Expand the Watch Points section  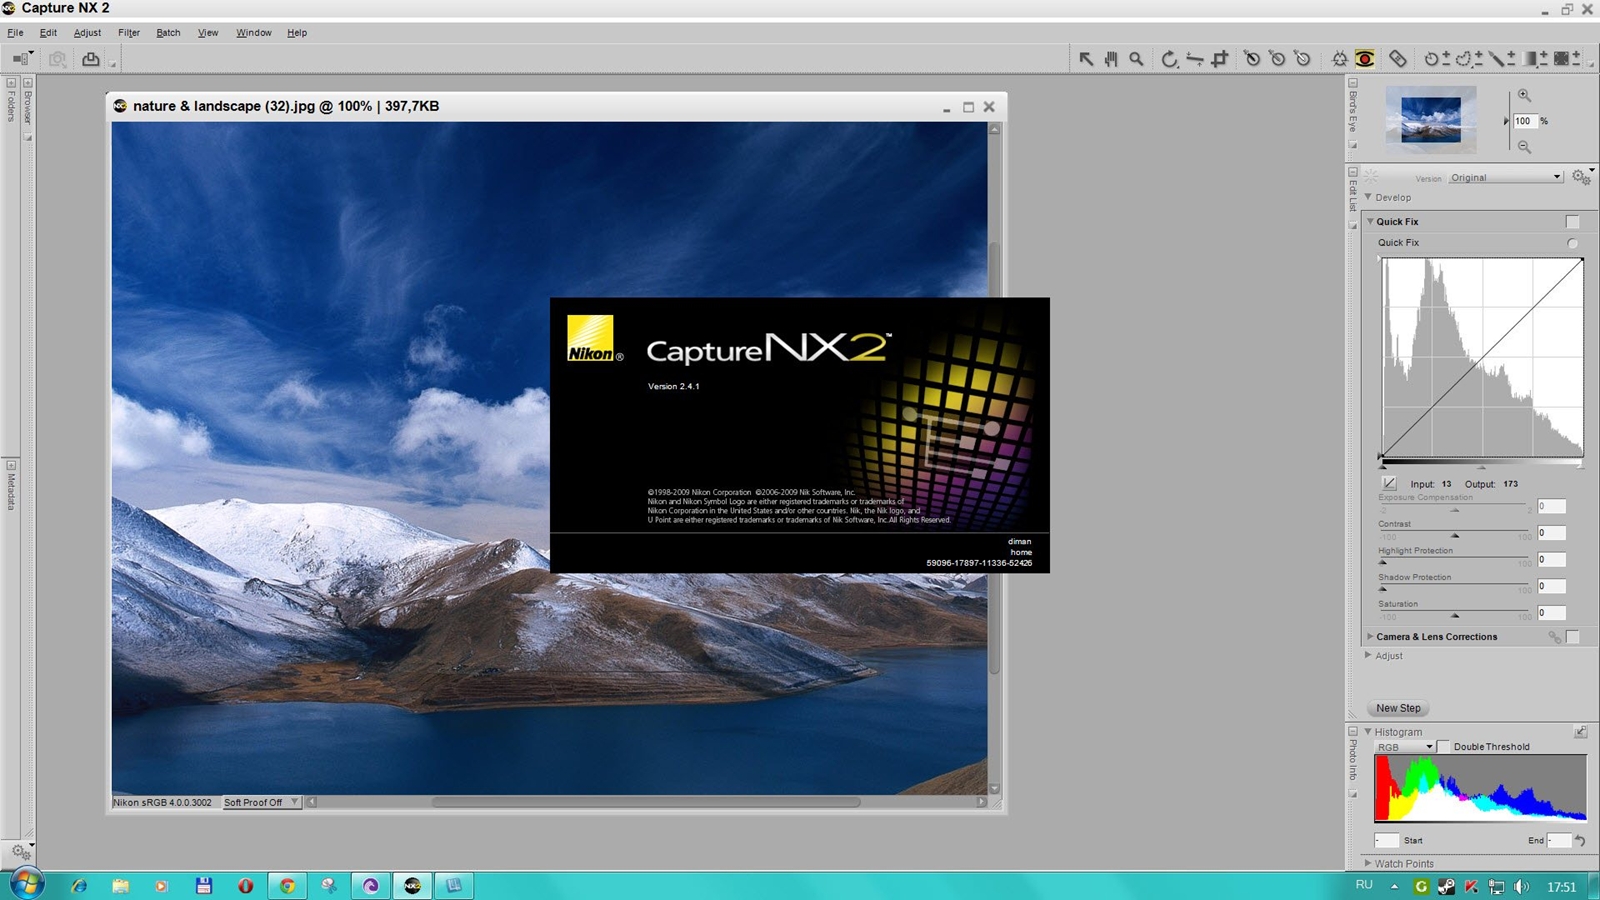[1368, 863]
